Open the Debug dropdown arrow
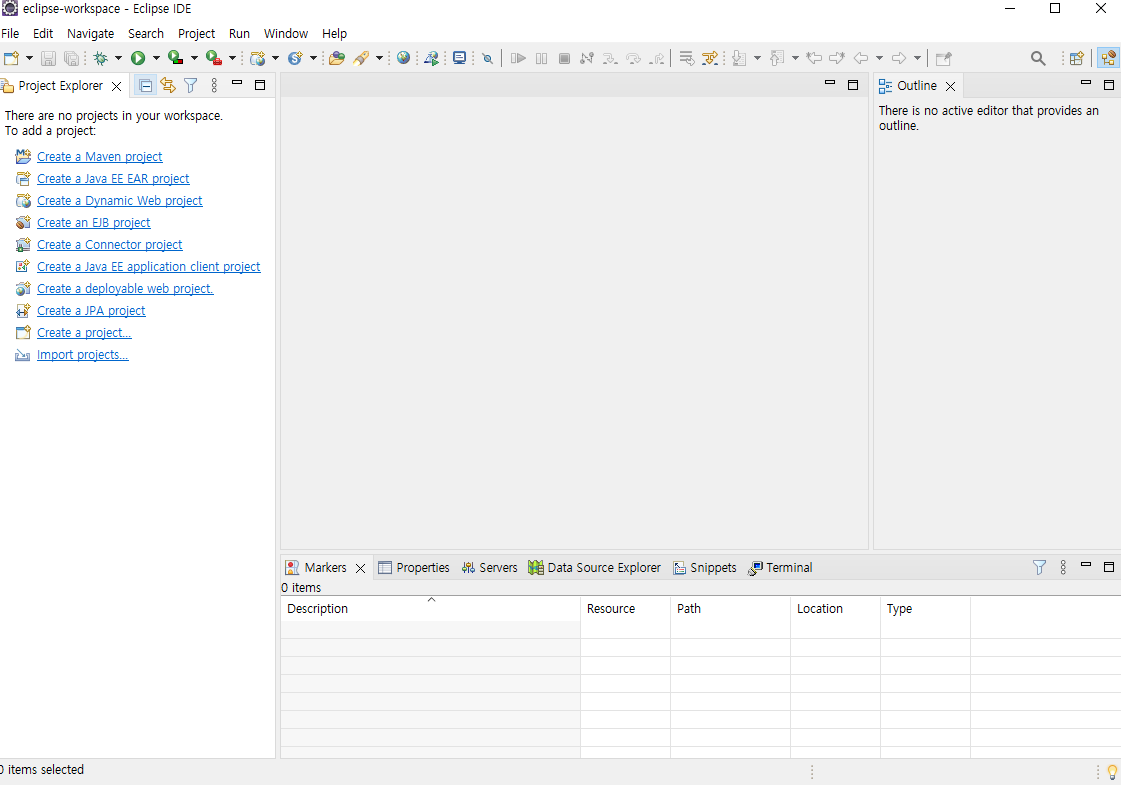The image size is (1121, 785). pyautogui.click(x=118, y=58)
